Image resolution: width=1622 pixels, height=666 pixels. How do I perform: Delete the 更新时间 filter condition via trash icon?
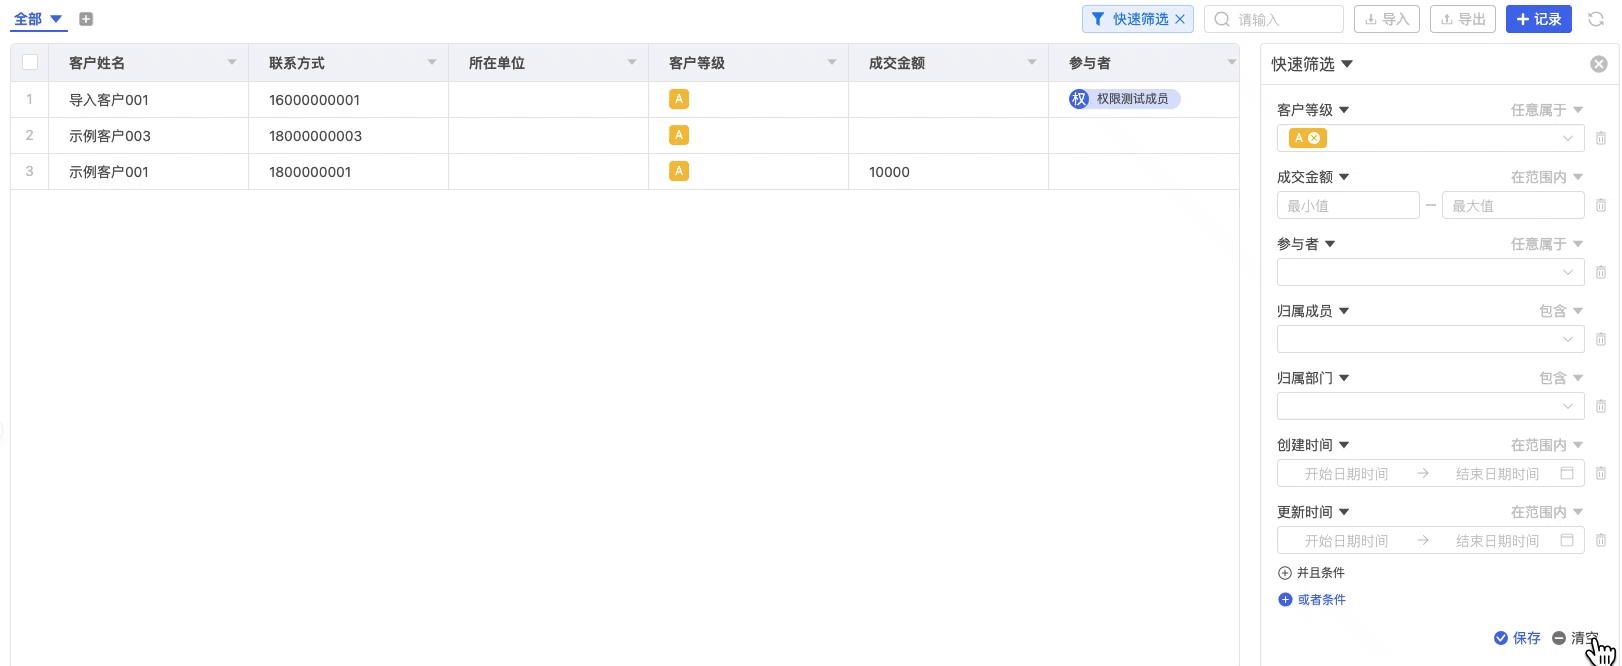click(x=1601, y=540)
